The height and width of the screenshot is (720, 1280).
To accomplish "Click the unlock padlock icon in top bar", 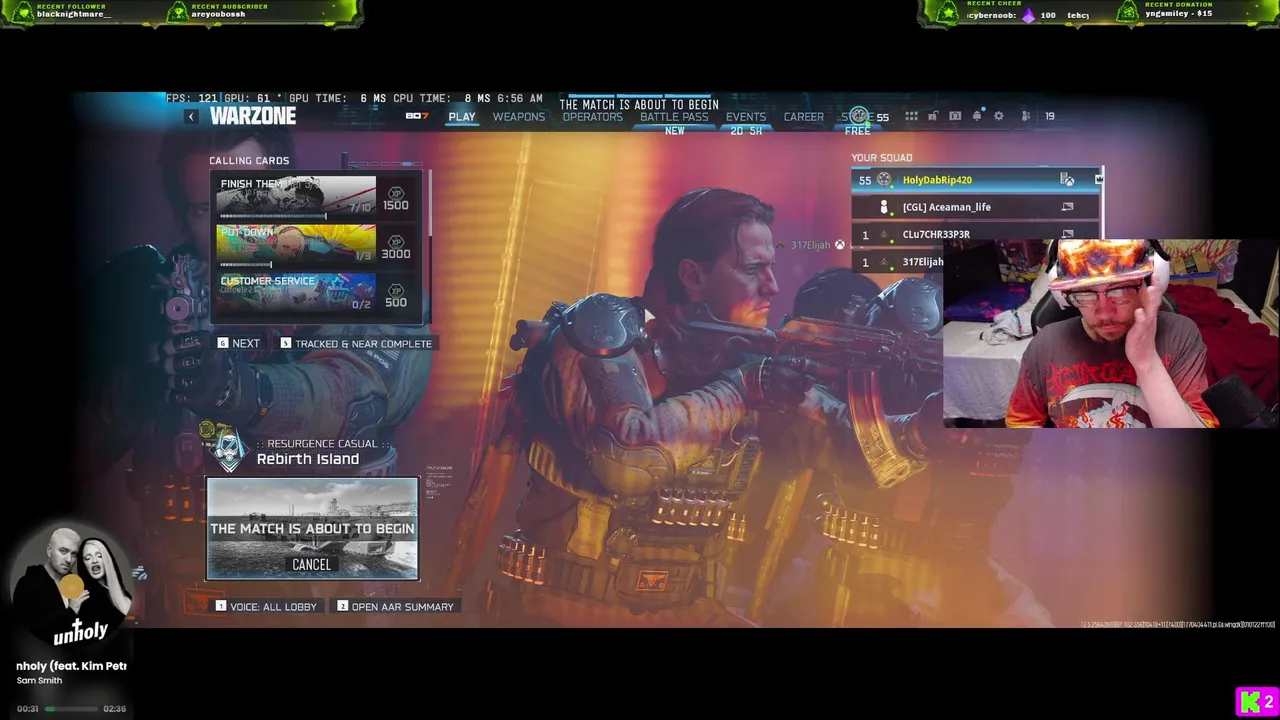I will 932,116.
